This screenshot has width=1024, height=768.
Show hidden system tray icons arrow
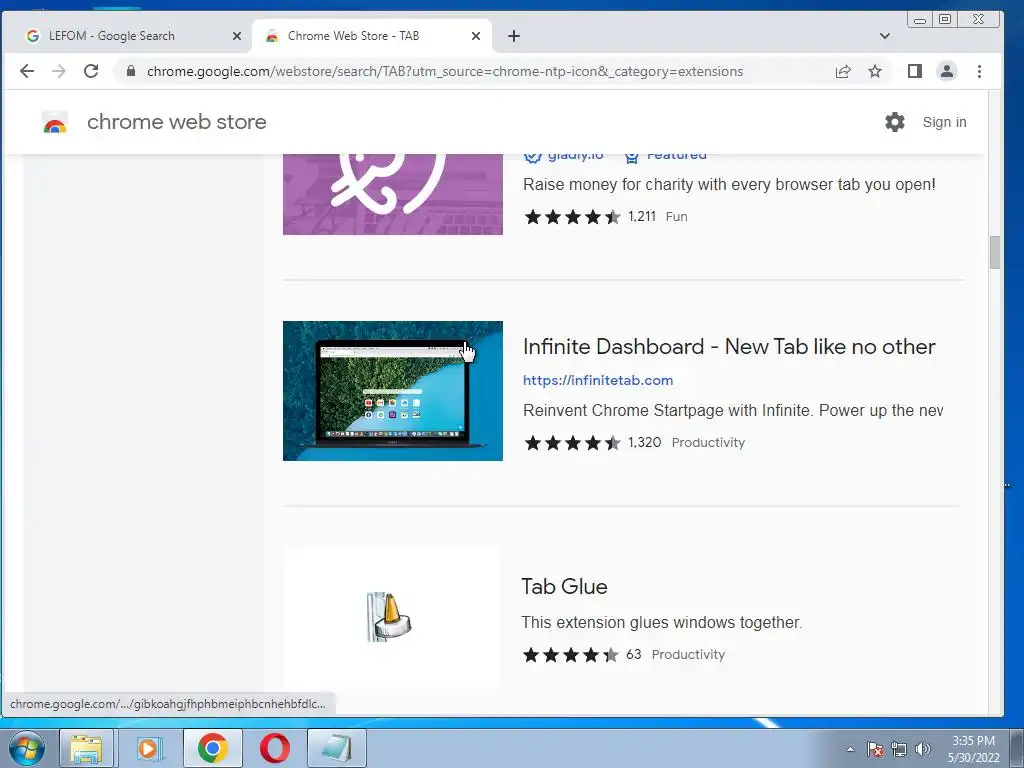[850, 749]
